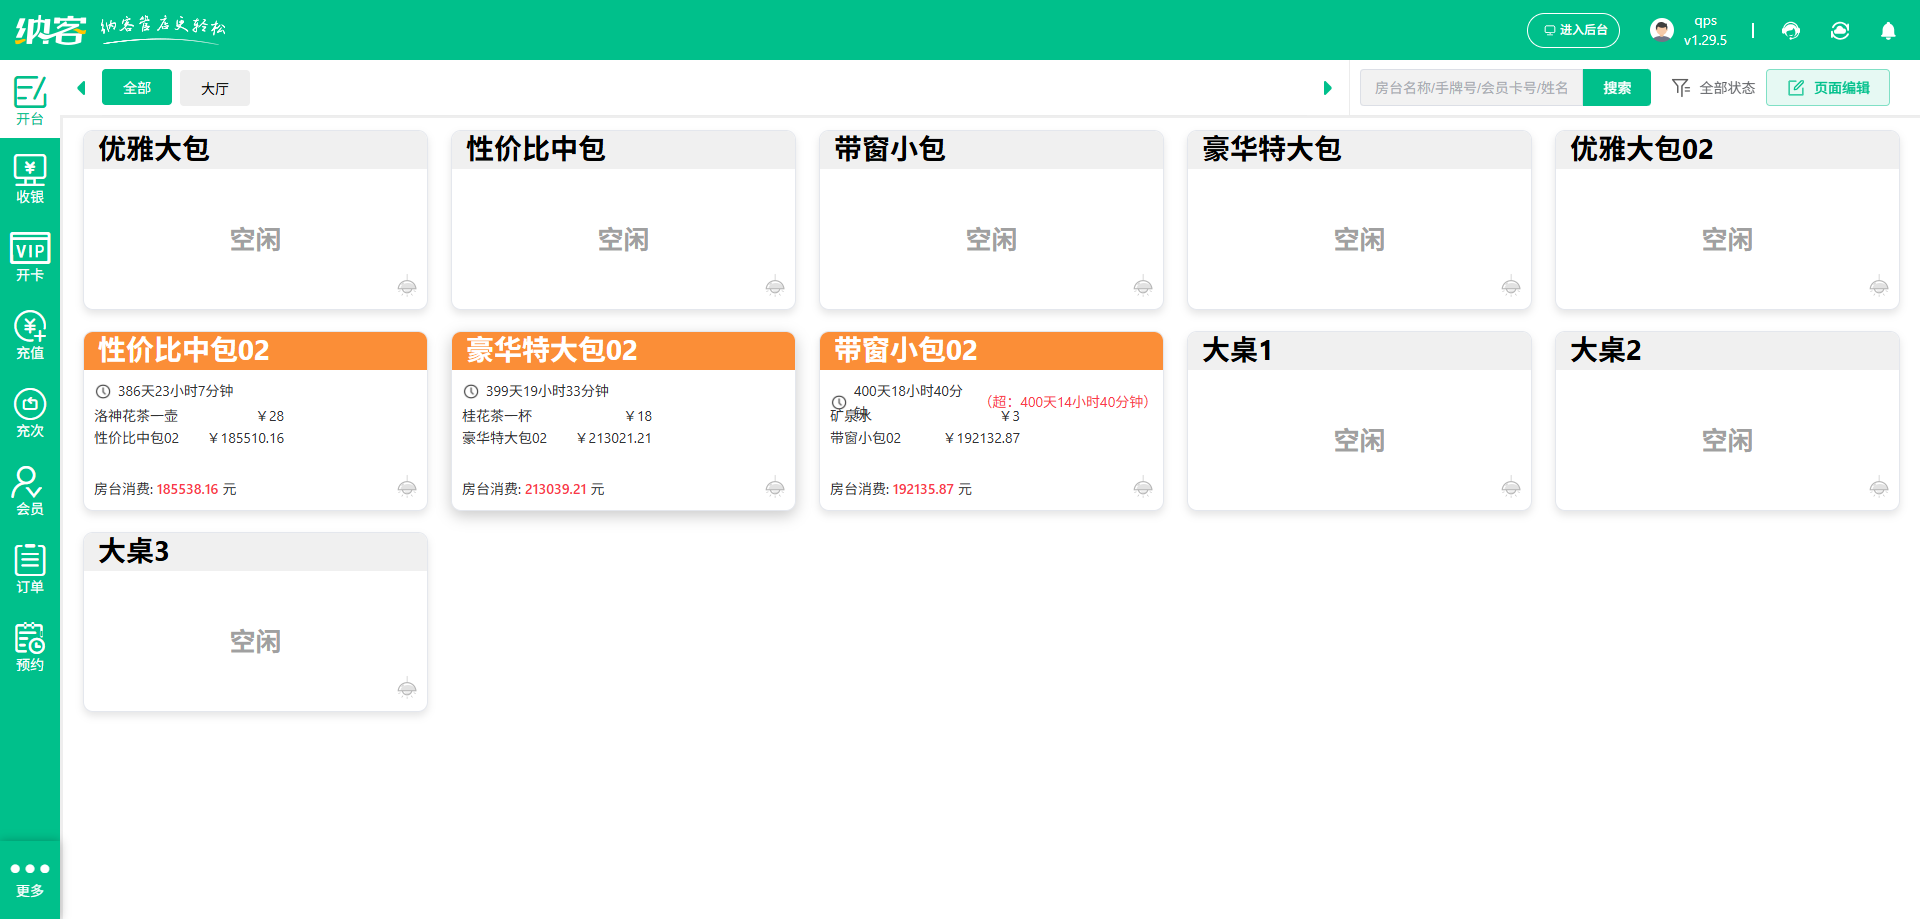The height and width of the screenshot is (919, 1920).
Task: Expand the 更多 more menu
Action: coord(30,879)
